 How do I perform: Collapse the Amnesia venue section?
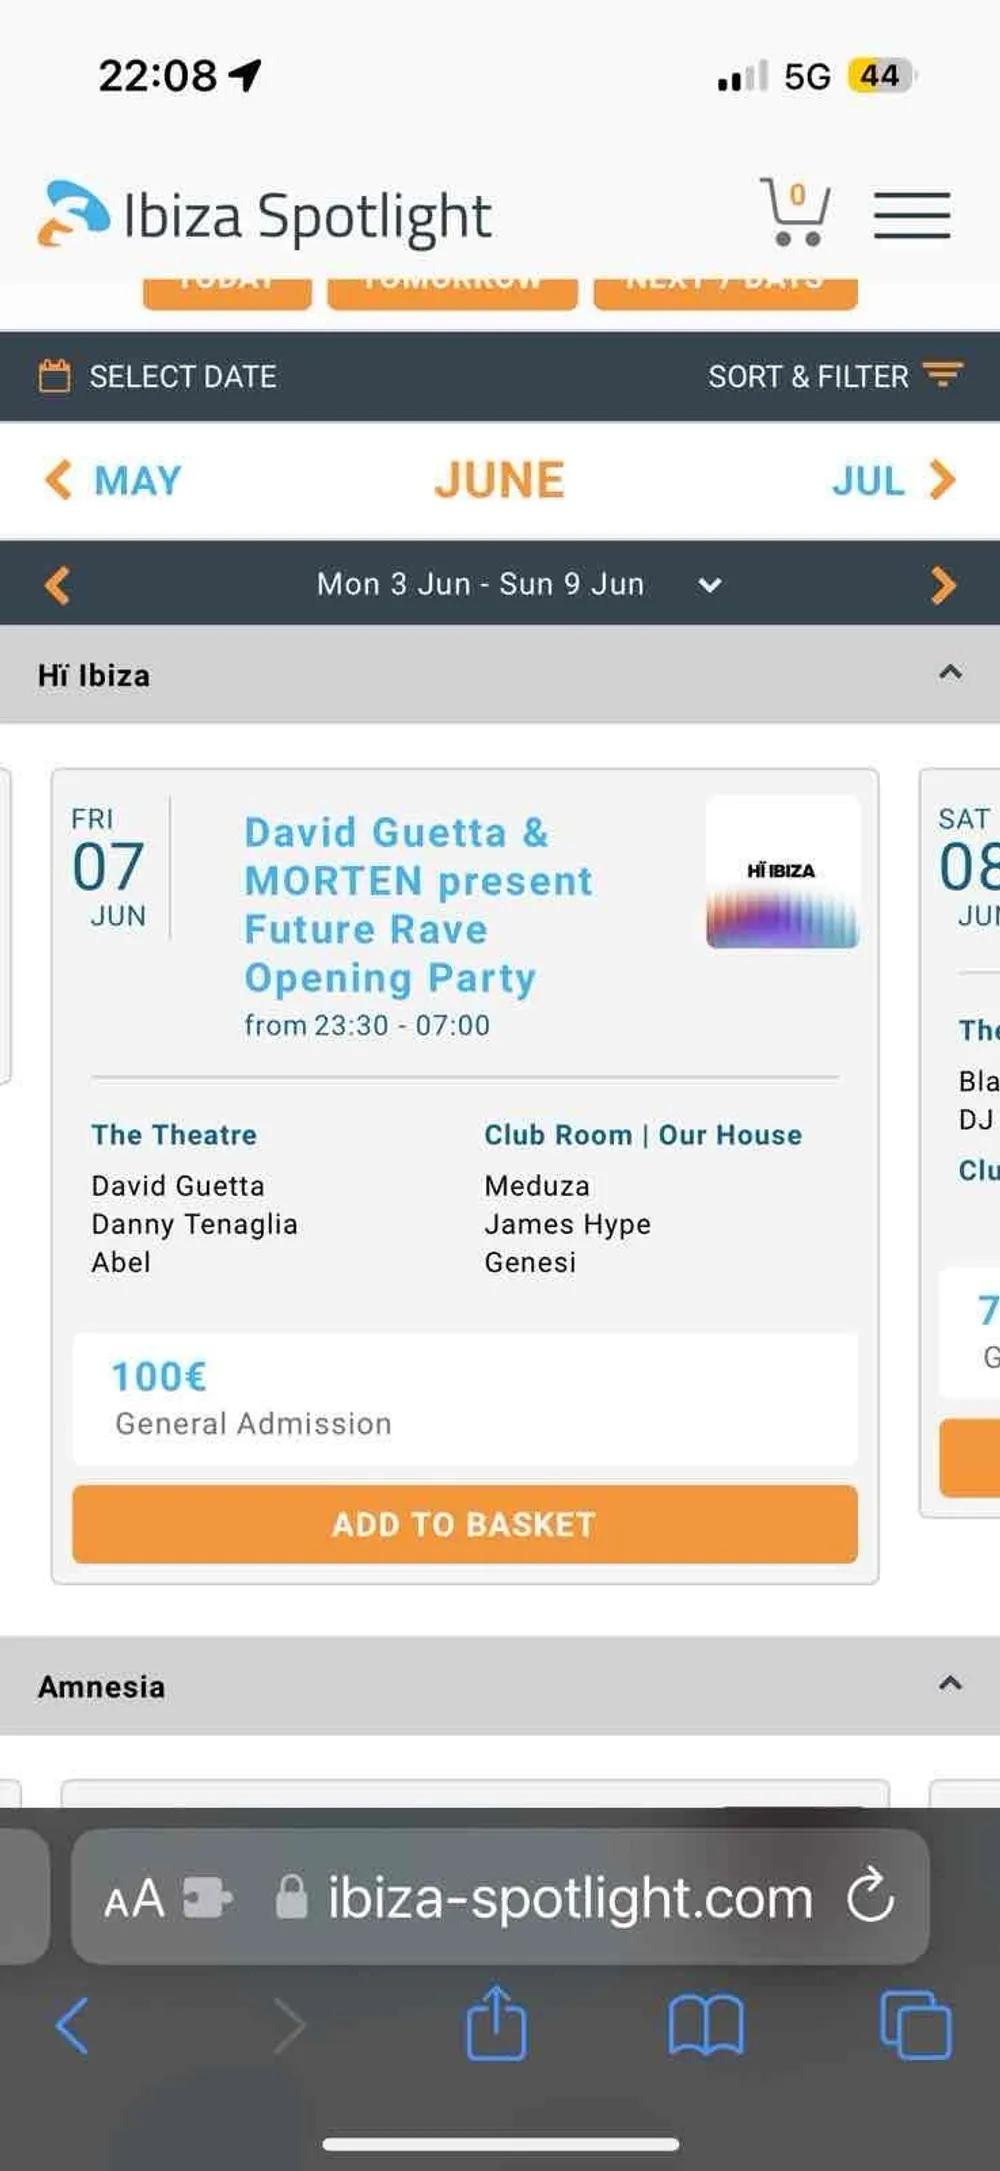pyautogui.click(x=950, y=1685)
